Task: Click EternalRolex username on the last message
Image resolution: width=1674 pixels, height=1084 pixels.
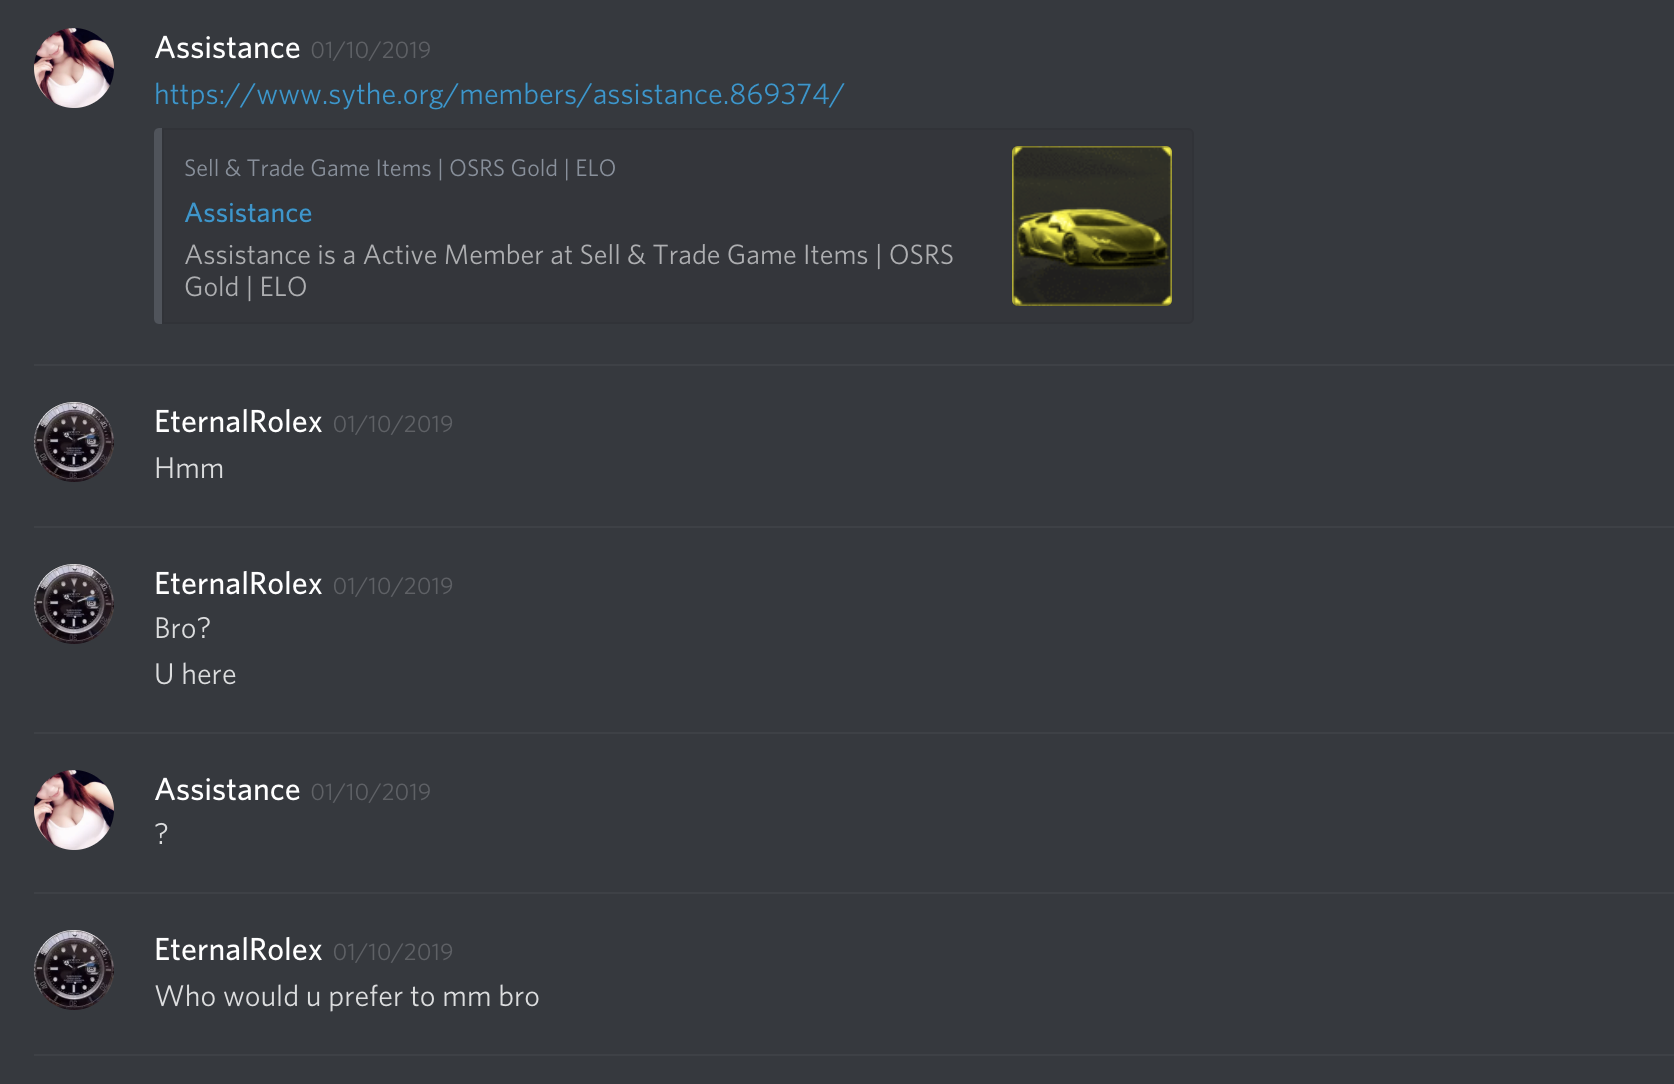Action: (x=238, y=950)
